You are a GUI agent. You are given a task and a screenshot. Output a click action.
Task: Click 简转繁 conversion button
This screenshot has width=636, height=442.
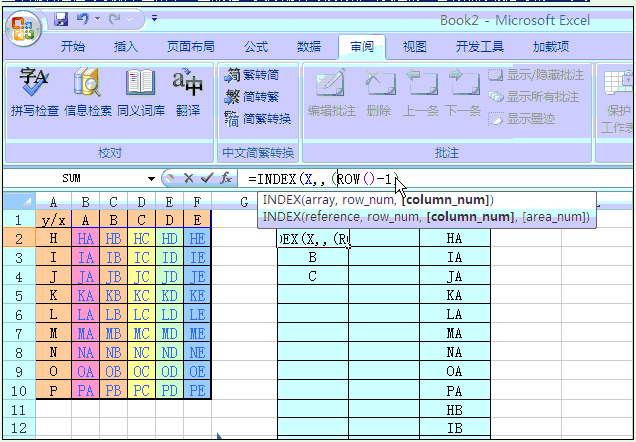(251, 97)
